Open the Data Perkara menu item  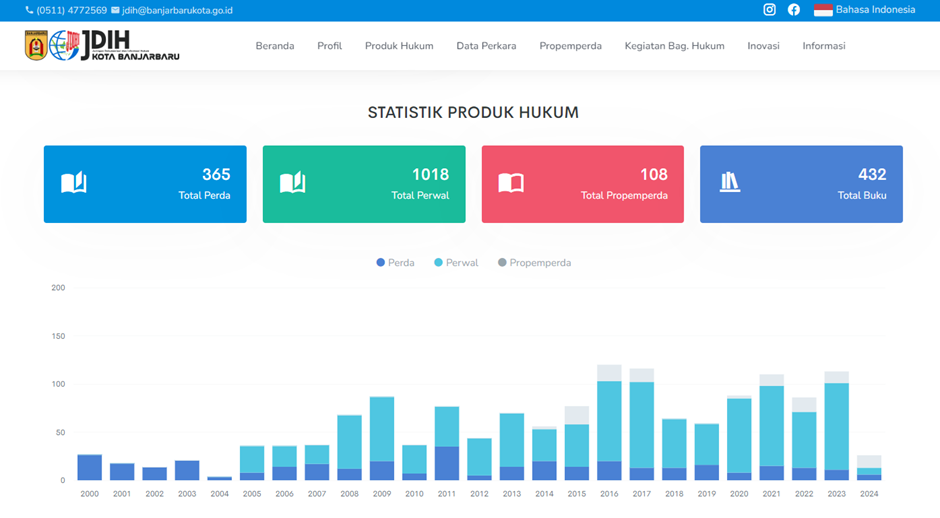click(486, 46)
